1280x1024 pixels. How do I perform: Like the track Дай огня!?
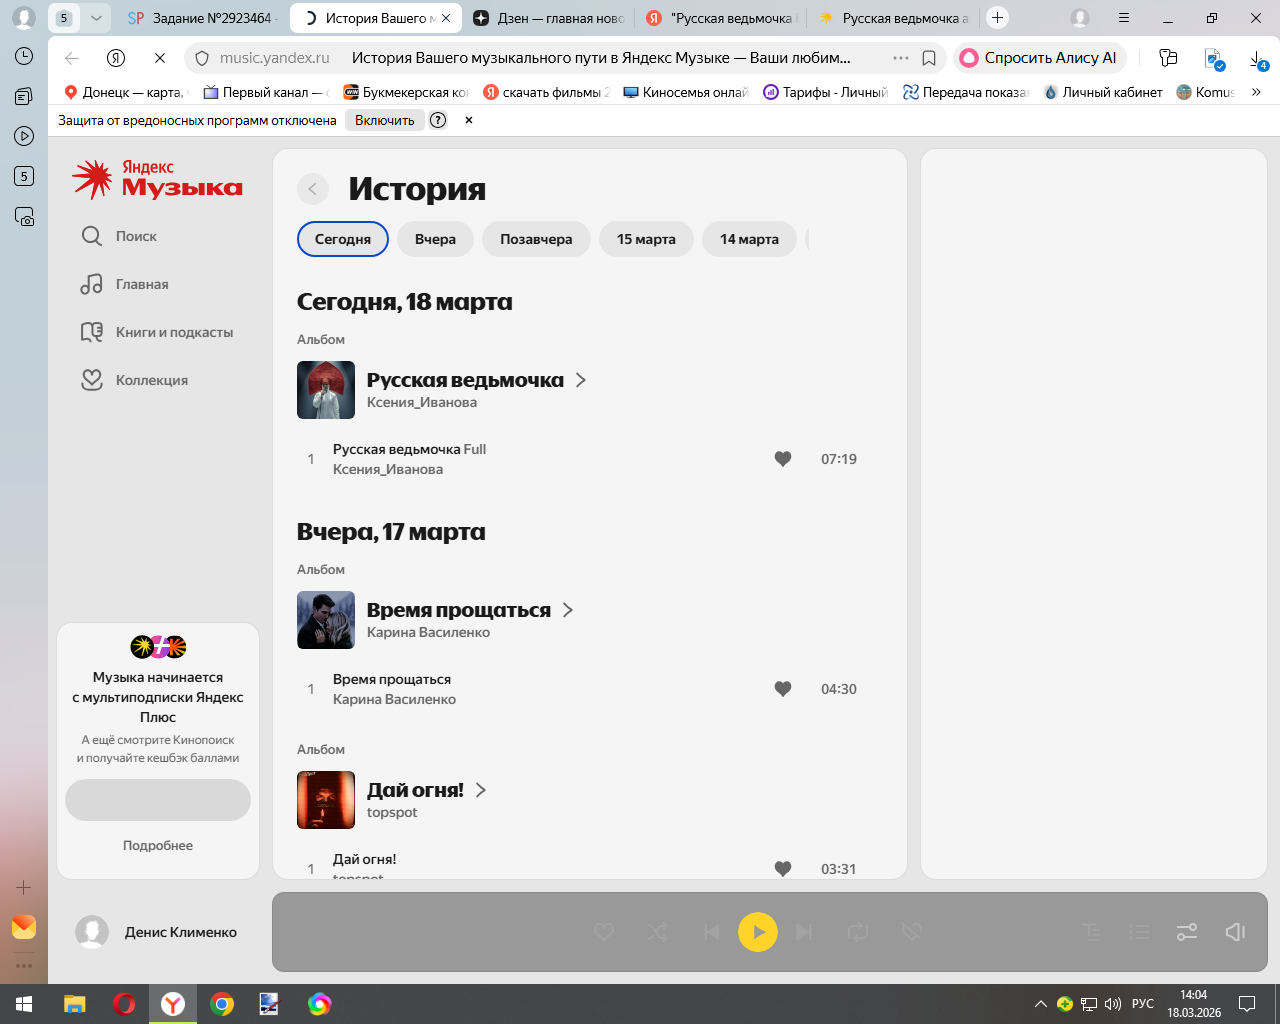[x=783, y=869]
